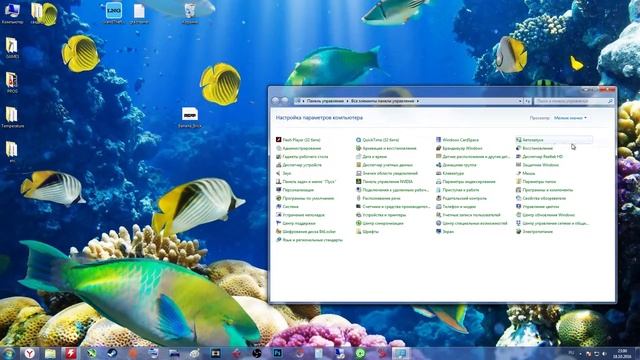The image size is (640, 360).
Task: Open Устранение неполадок
Action: [300, 215]
